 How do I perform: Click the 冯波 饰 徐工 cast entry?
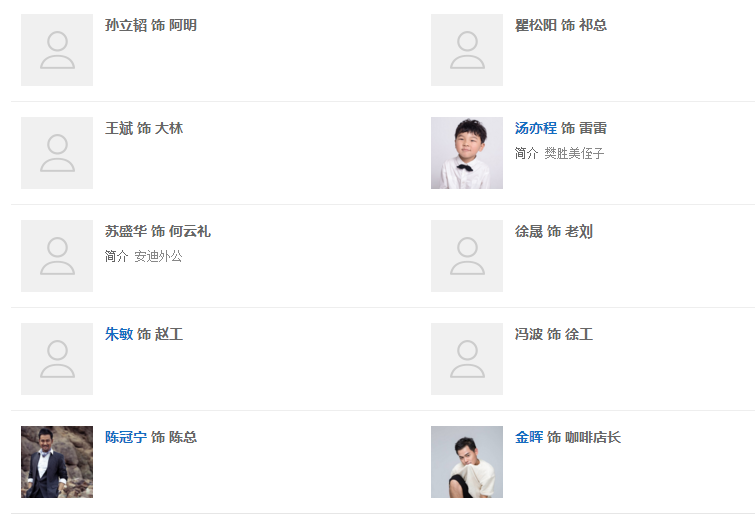pos(554,334)
